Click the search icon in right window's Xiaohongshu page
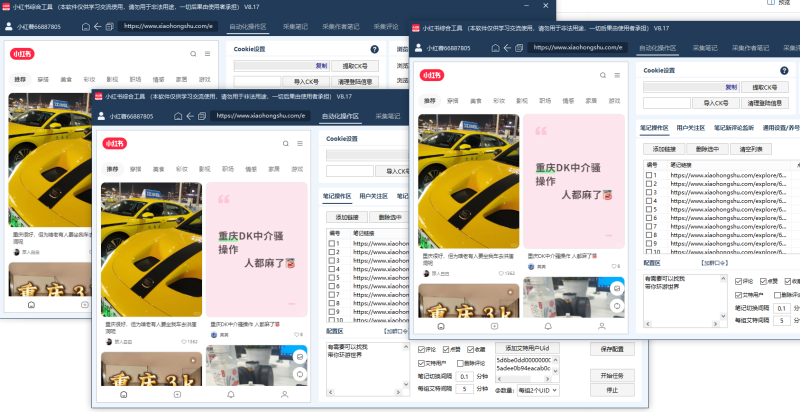The image size is (800, 412). [x=603, y=75]
